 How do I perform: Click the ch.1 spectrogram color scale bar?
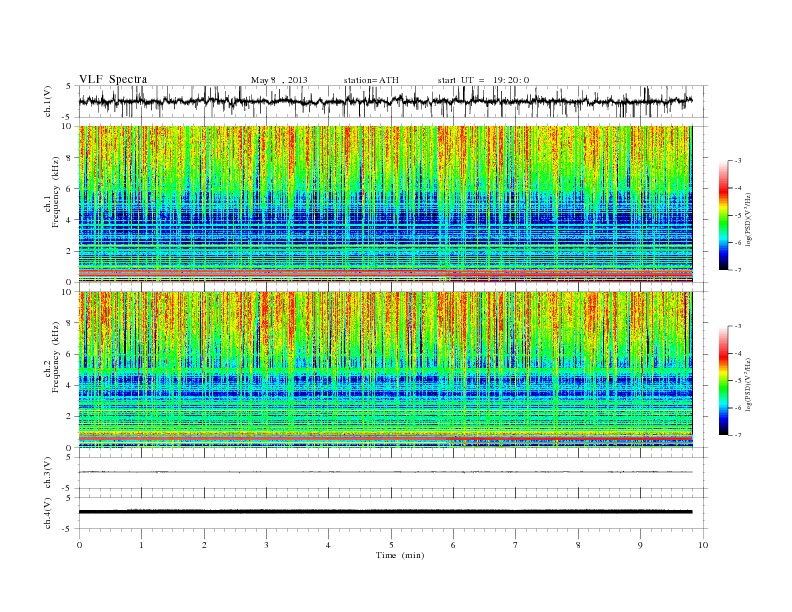(x=723, y=216)
